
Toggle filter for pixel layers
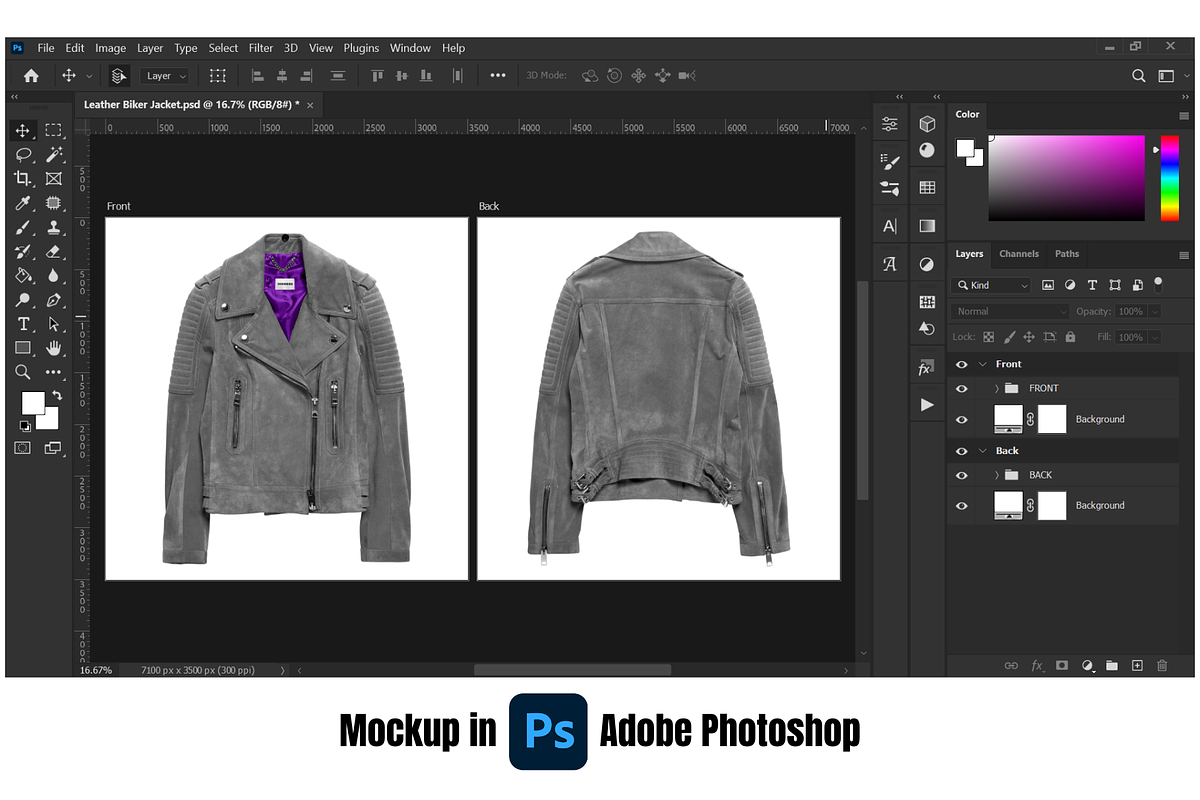click(x=1048, y=285)
